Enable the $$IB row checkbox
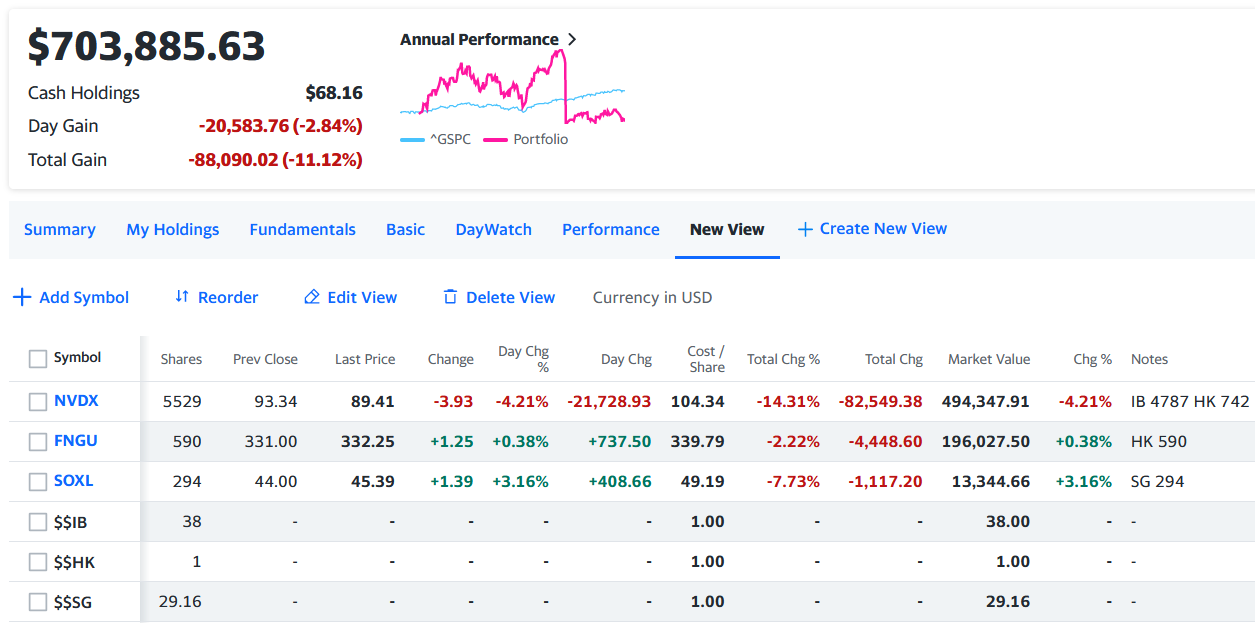The image size is (1255, 623). point(38,521)
